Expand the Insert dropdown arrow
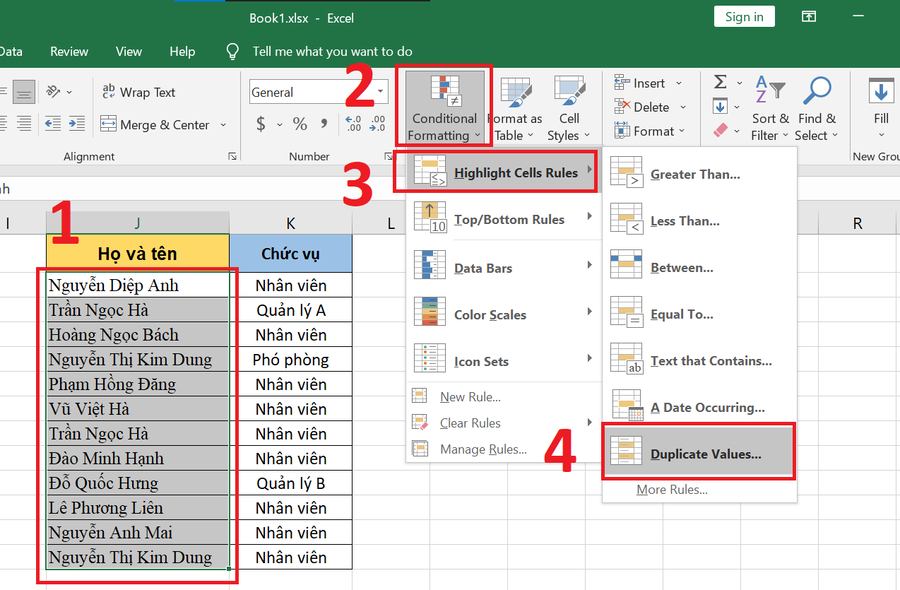900x590 pixels. [x=678, y=83]
